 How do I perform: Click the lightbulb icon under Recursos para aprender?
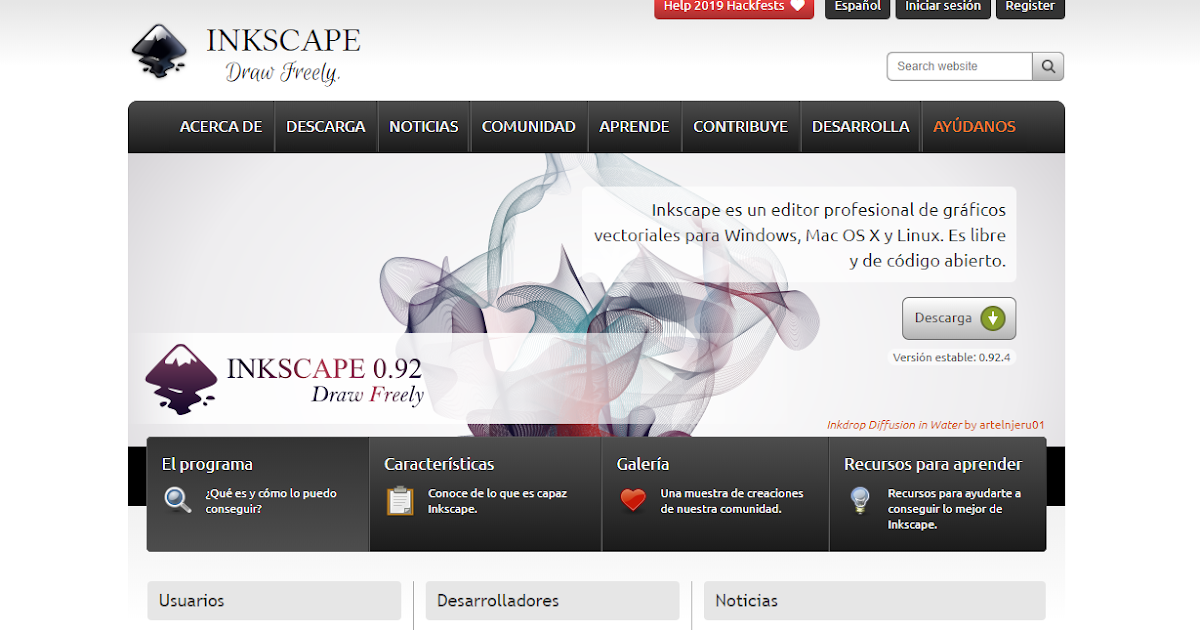[859, 500]
